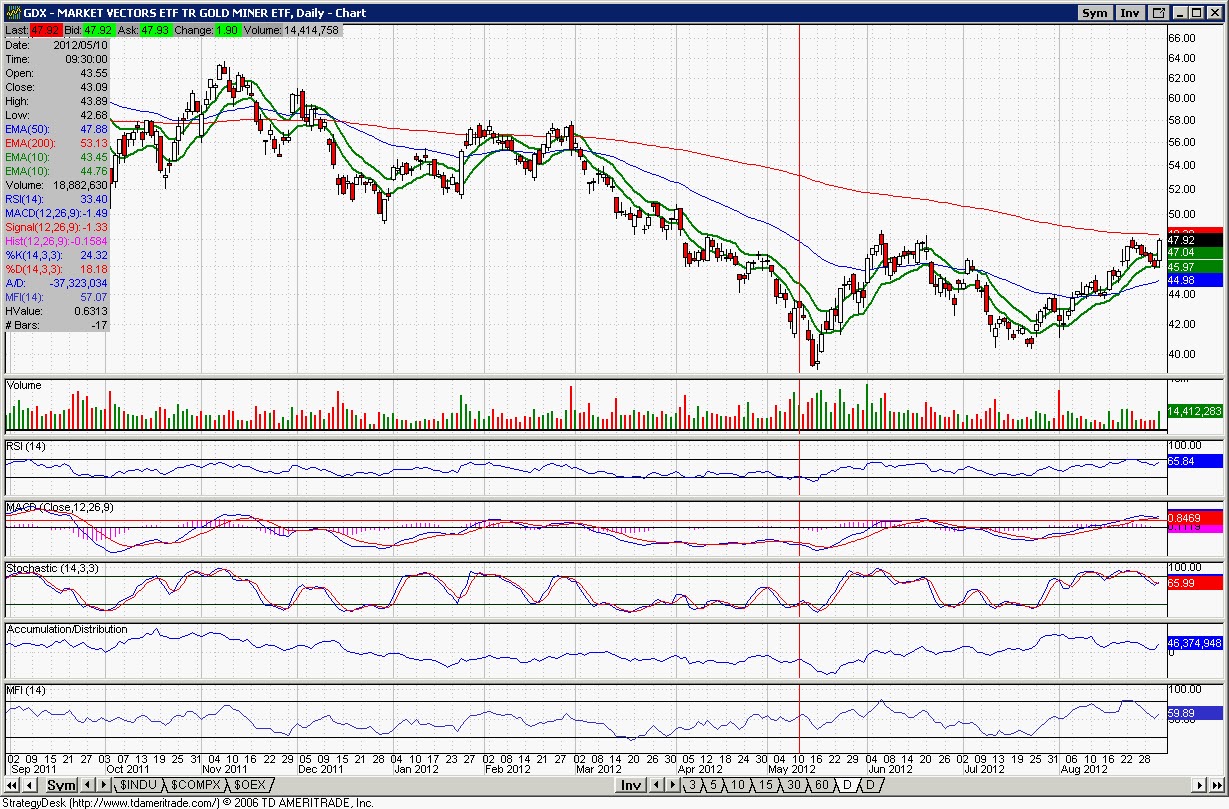
Task: Click the 'MFI (14)' panel title
Action: pos(27,691)
